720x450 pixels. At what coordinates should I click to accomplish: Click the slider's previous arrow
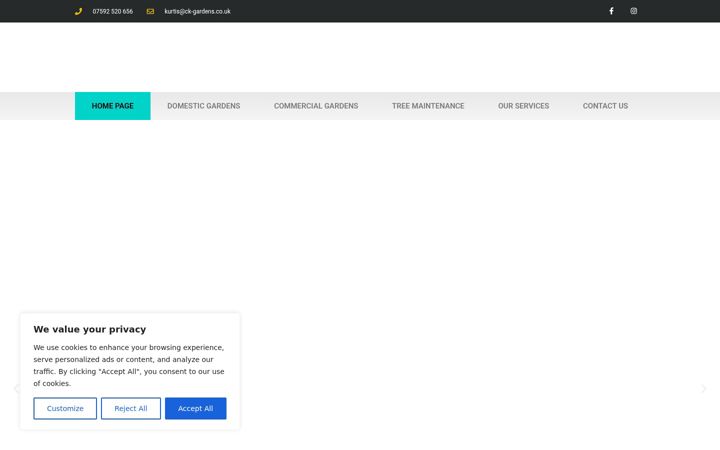point(17,389)
